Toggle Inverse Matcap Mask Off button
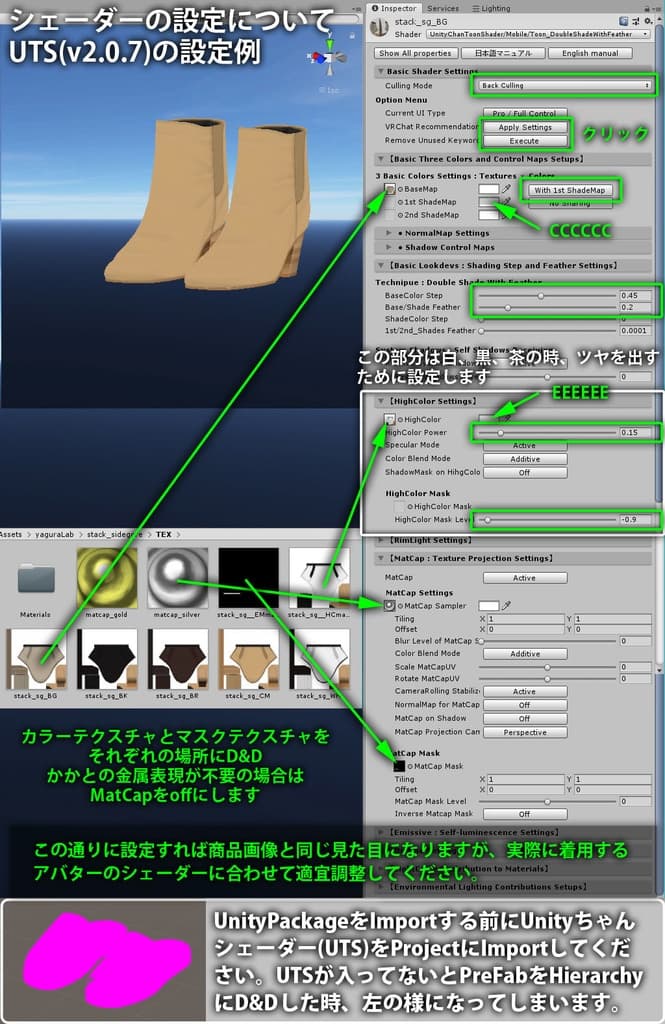This screenshot has height=1024, width=665. (x=525, y=814)
